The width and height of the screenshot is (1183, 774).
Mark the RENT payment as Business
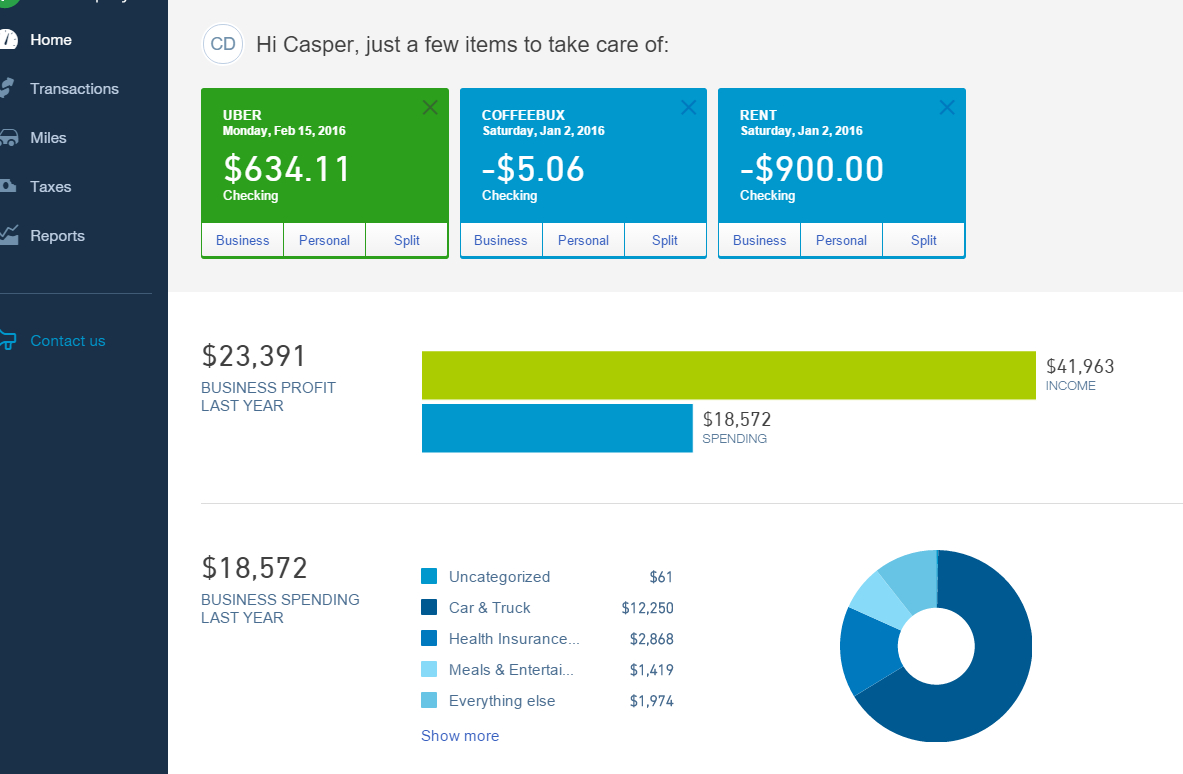click(759, 240)
